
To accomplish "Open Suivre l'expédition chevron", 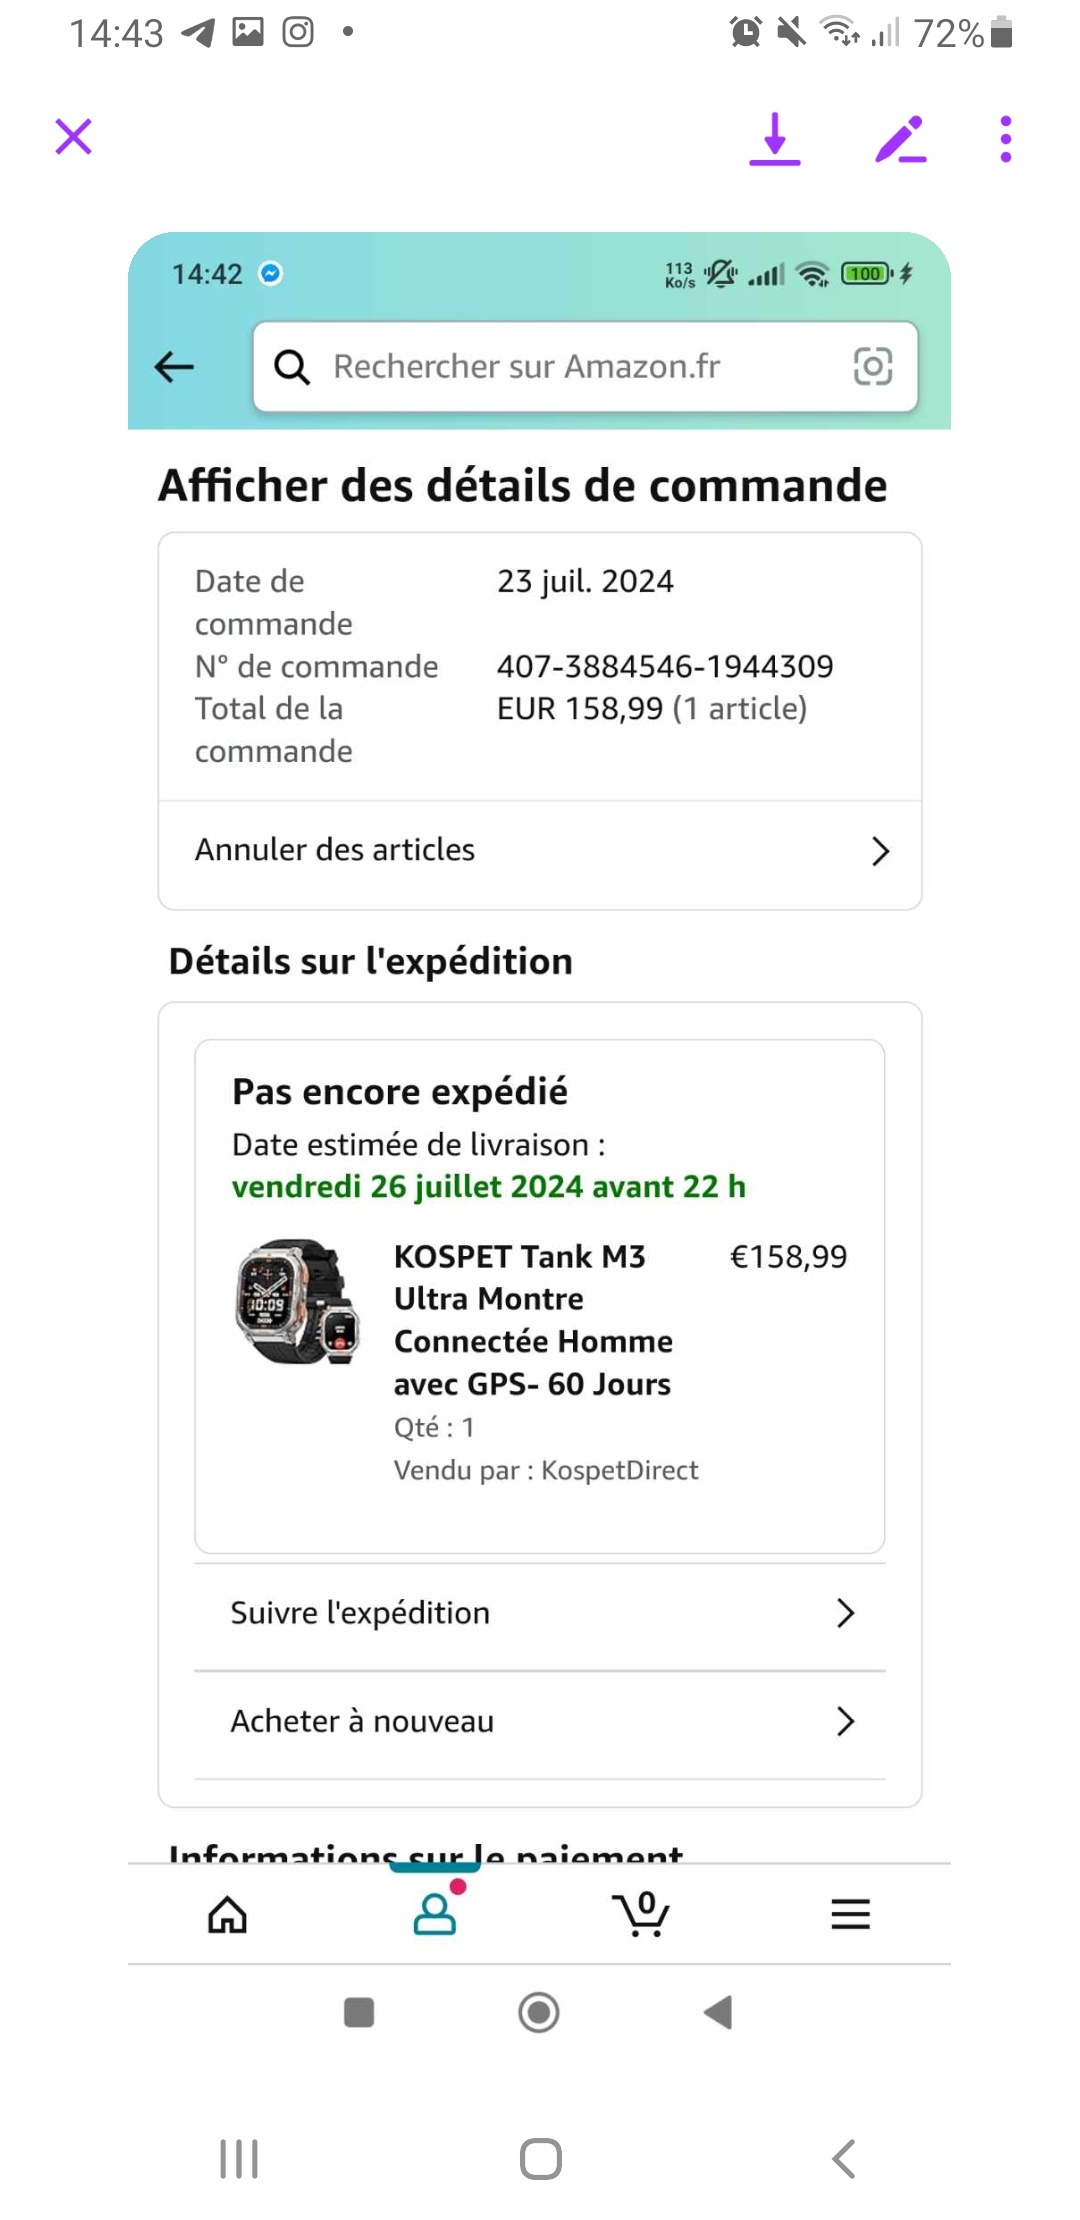I will (x=845, y=1613).
